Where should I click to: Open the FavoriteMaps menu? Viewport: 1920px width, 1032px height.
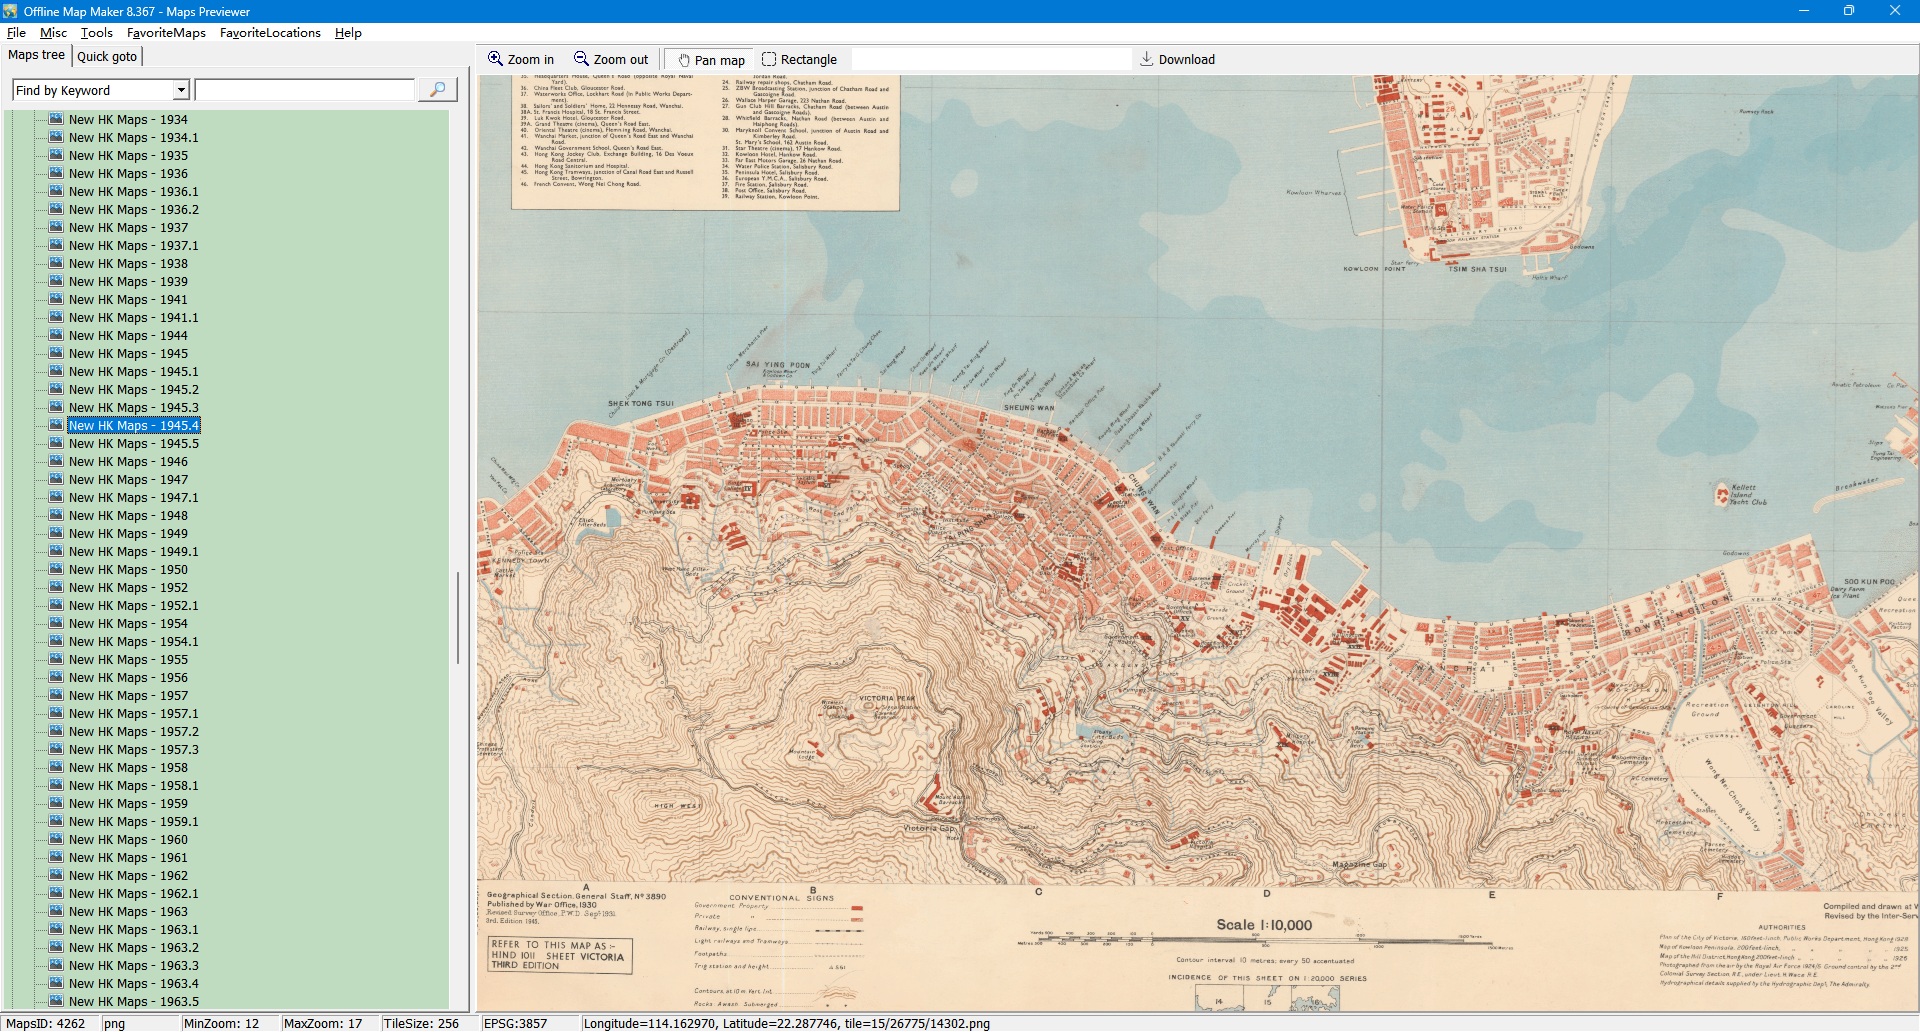pyautogui.click(x=166, y=33)
